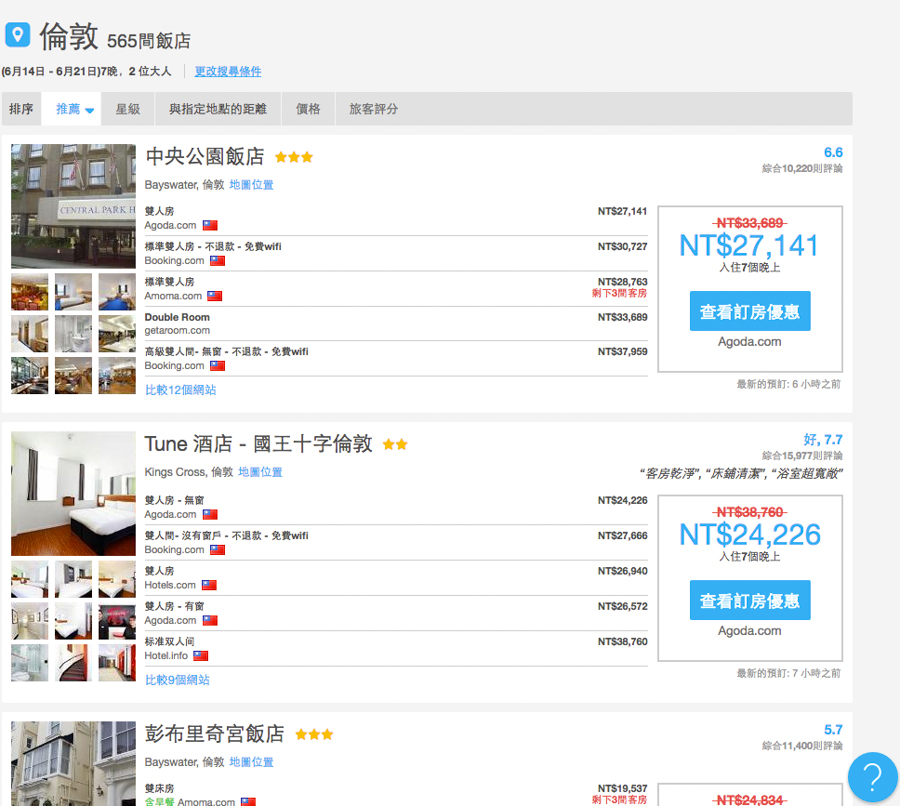Open 中央公園飯店 hotel title
900x806 pixels.
(205, 156)
